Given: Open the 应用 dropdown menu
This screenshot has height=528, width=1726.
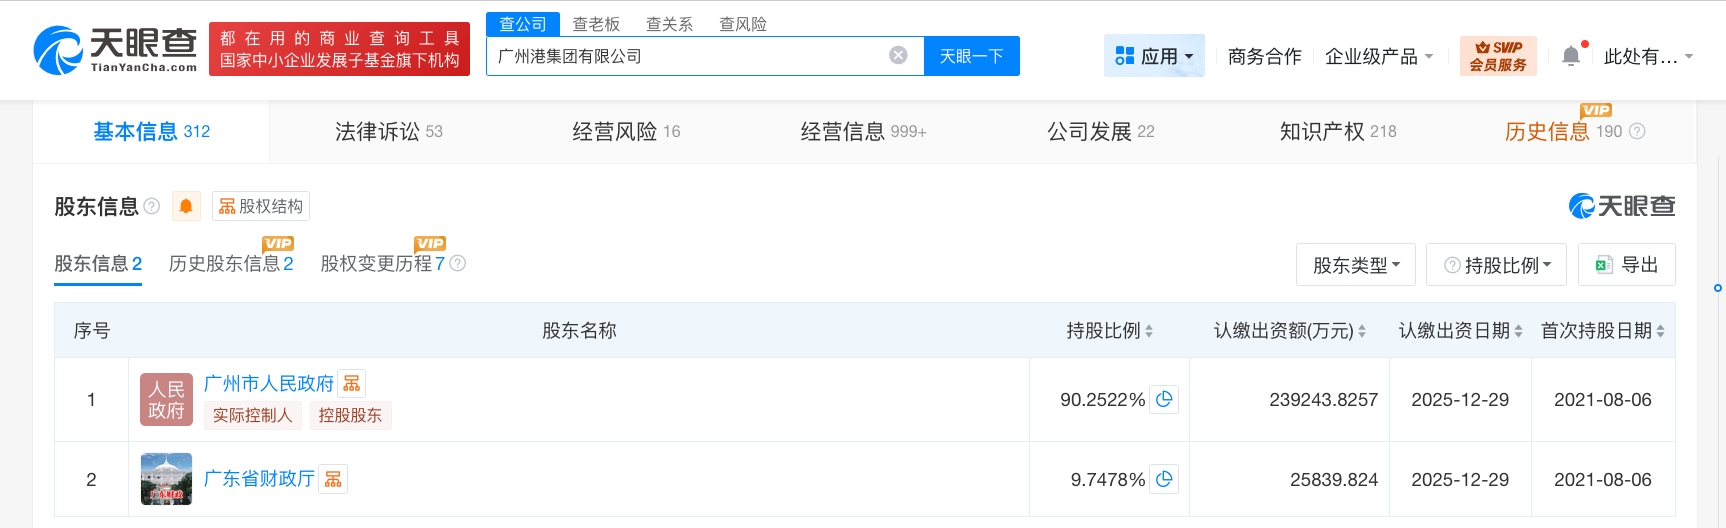Looking at the screenshot, I should coord(1154,56).
